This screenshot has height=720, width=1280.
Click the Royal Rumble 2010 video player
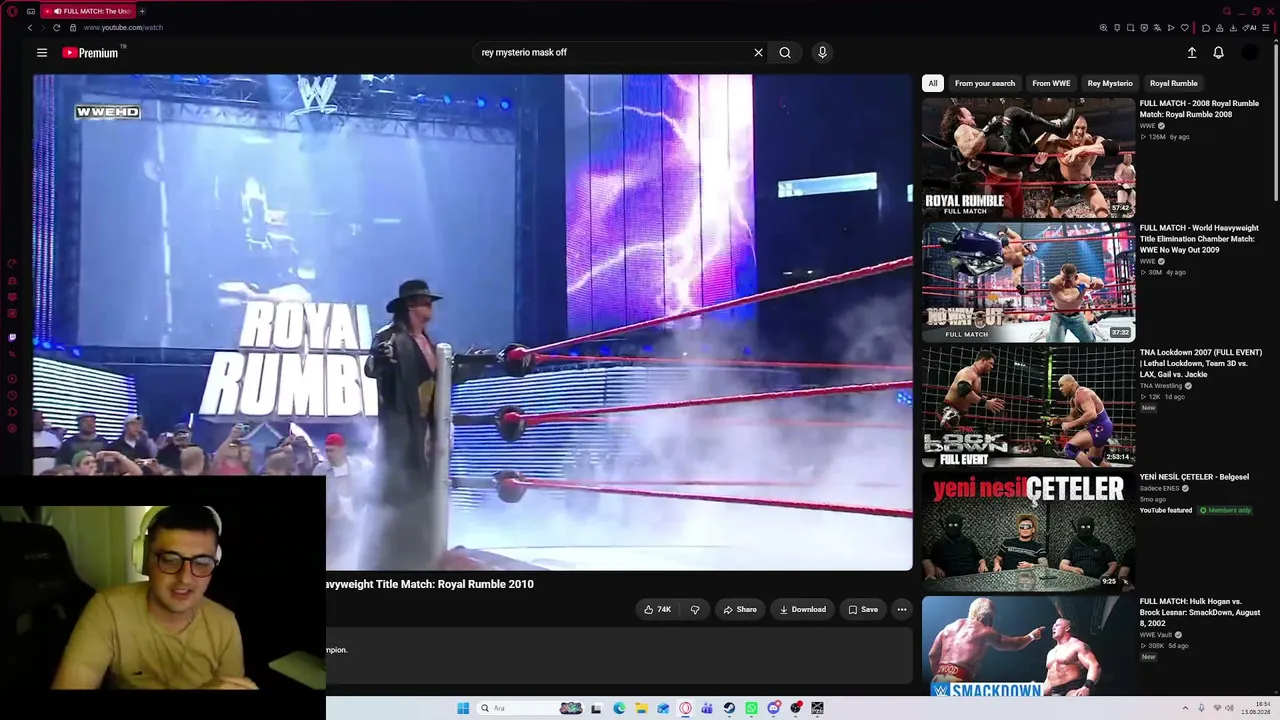[473, 322]
